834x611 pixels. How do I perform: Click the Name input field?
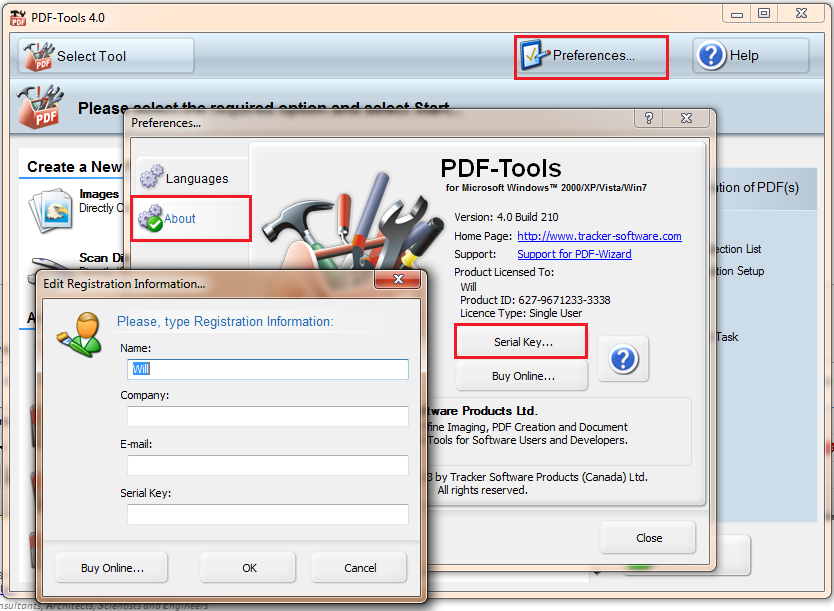(268, 369)
